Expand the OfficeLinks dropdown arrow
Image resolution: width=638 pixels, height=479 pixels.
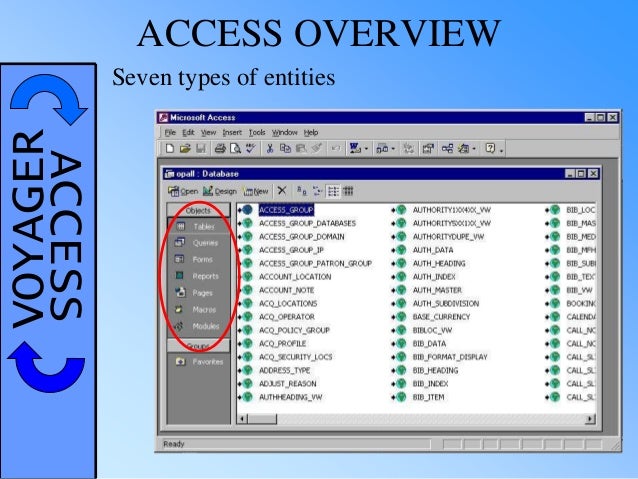[x=366, y=149]
